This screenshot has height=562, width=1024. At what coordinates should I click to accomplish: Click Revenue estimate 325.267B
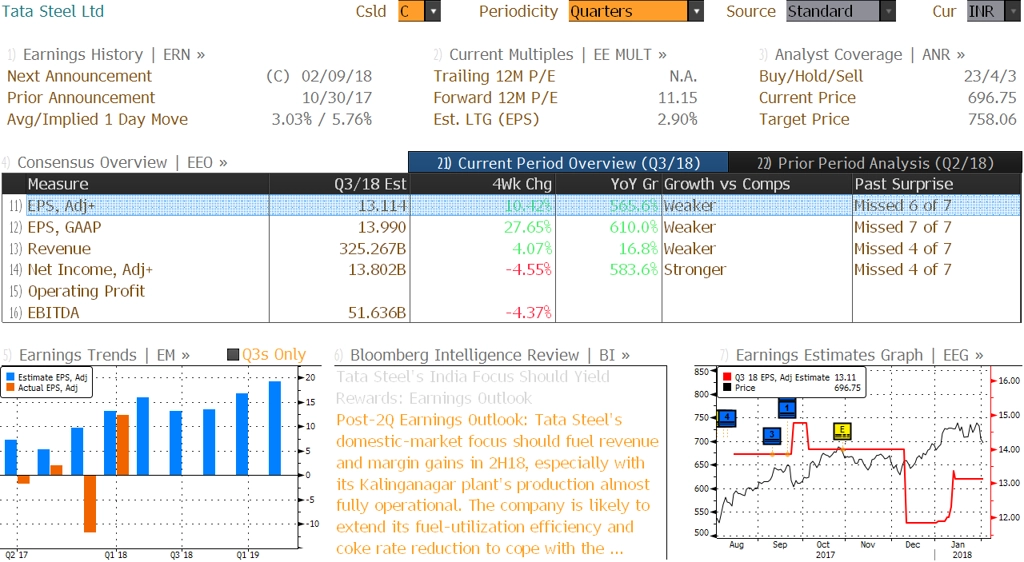372,249
